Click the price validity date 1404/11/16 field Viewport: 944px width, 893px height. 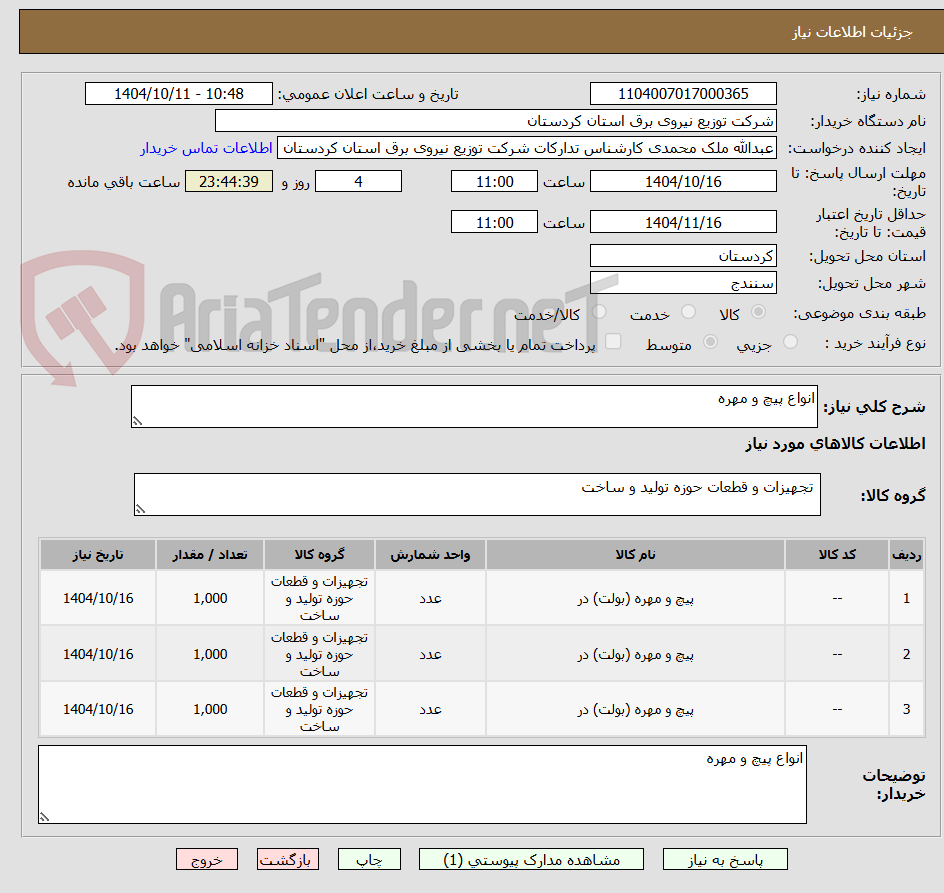pyautogui.click(x=683, y=222)
